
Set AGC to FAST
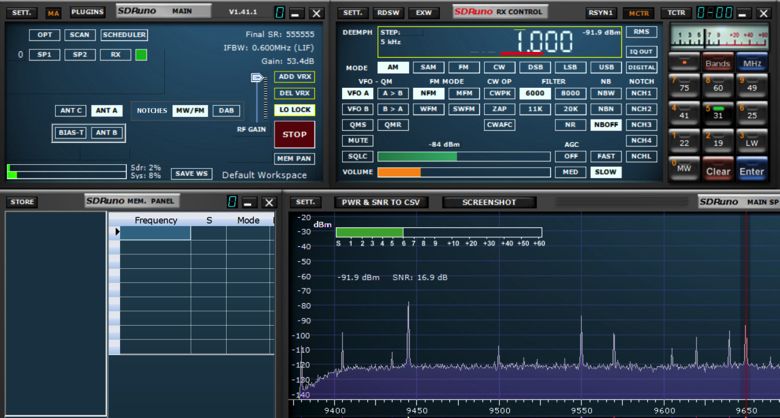pos(606,156)
